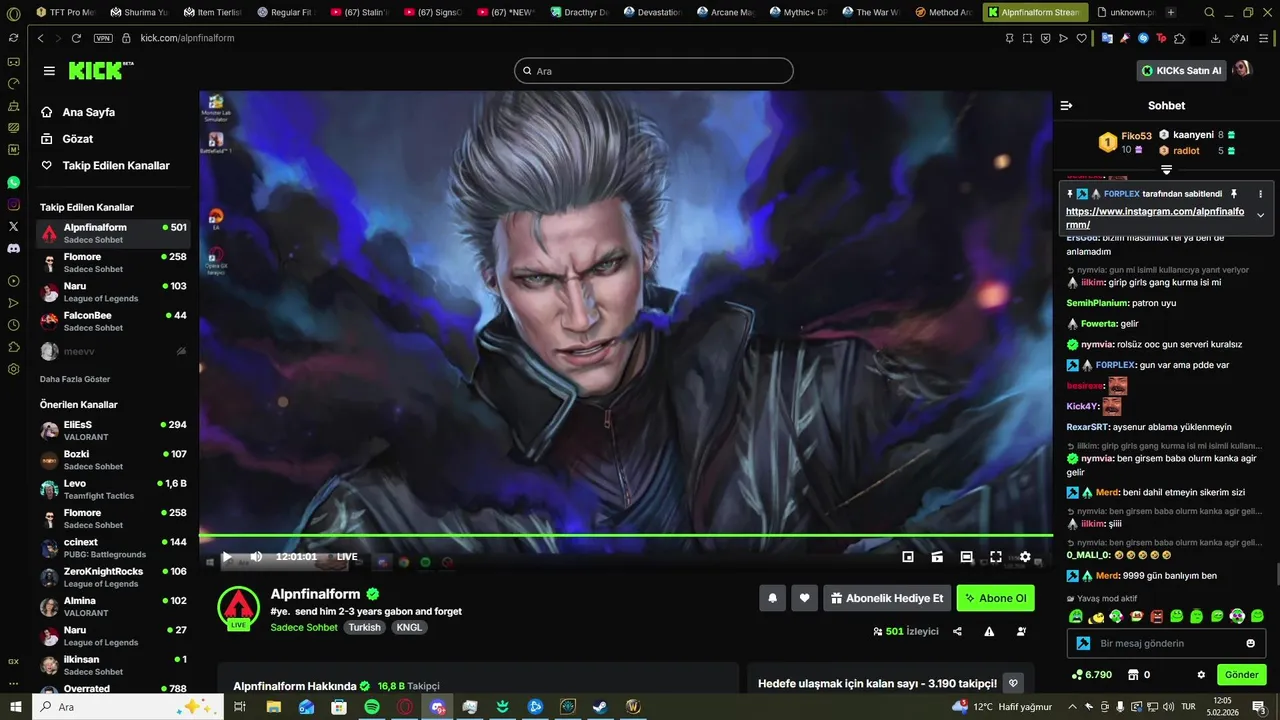Open the pinned message options menu

point(1260,194)
